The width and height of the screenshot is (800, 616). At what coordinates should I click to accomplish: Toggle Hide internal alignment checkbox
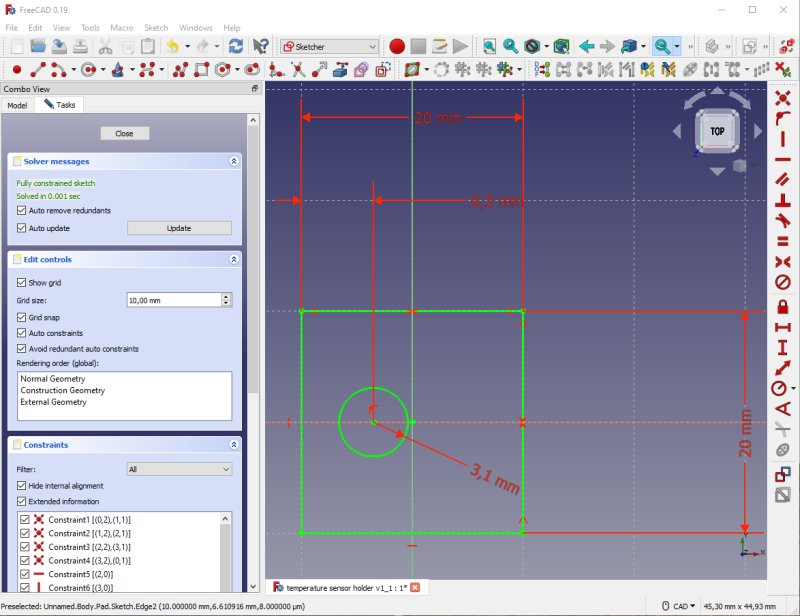[x=21, y=486]
